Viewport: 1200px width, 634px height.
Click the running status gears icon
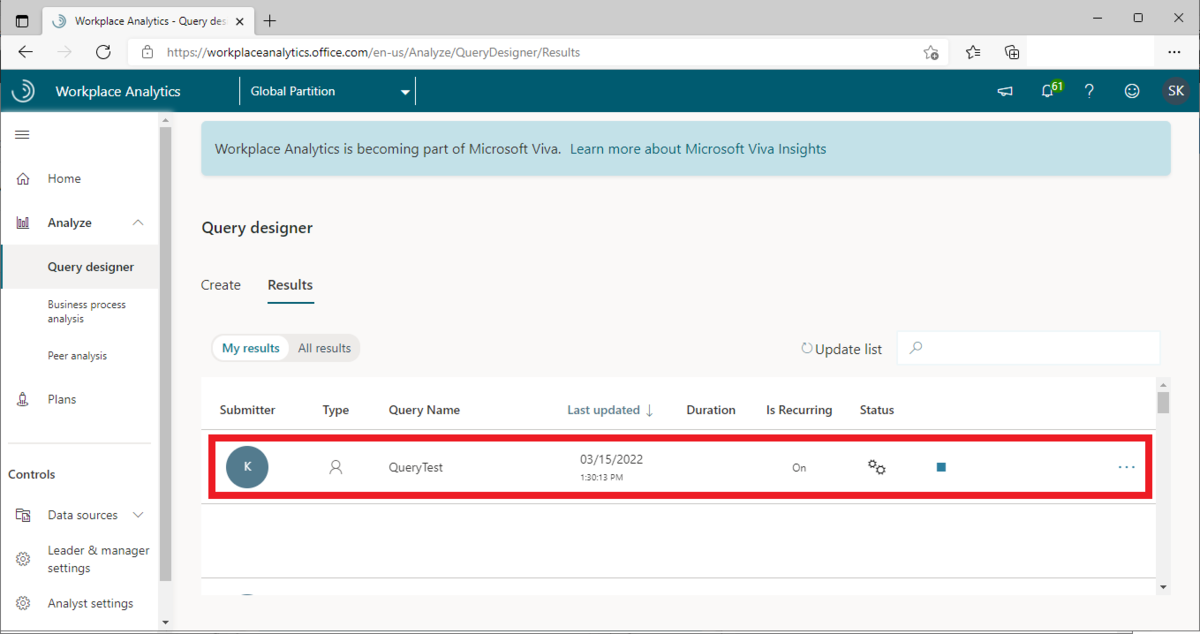[877, 467]
